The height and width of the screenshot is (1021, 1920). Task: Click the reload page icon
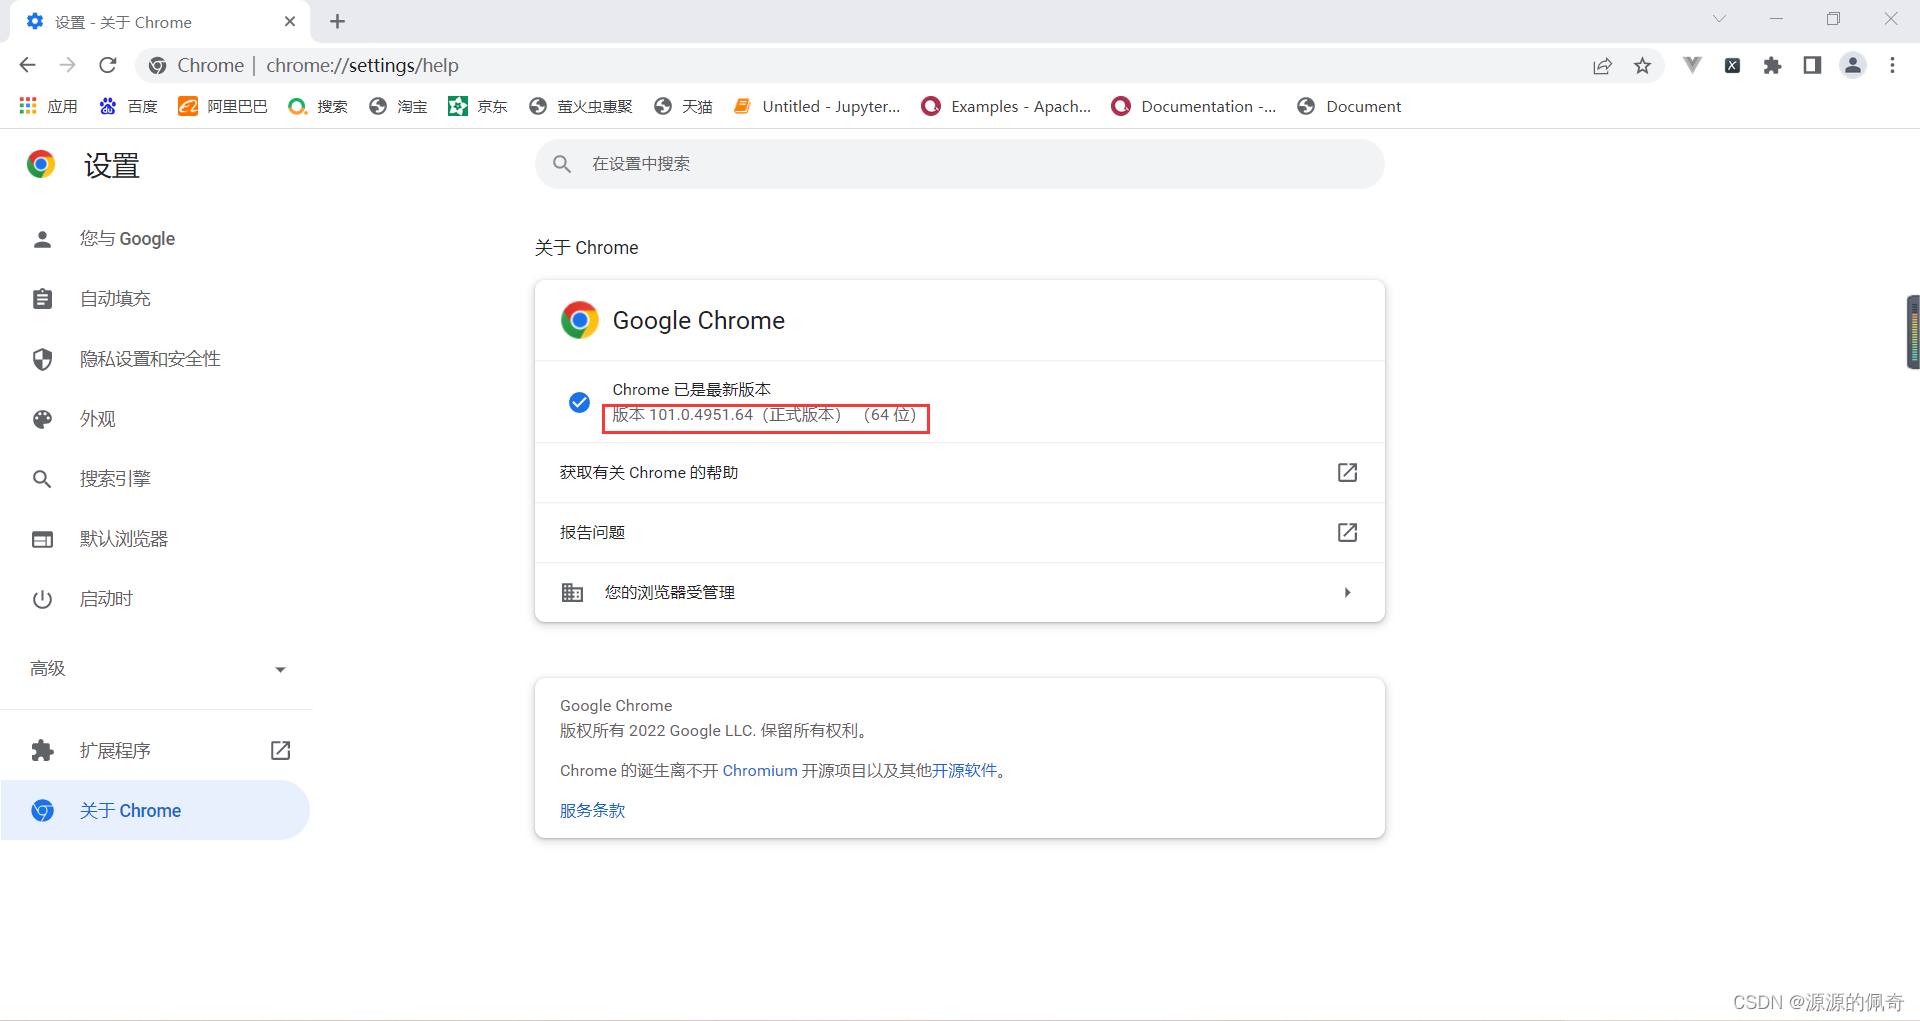pyautogui.click(x=107, y=65)
